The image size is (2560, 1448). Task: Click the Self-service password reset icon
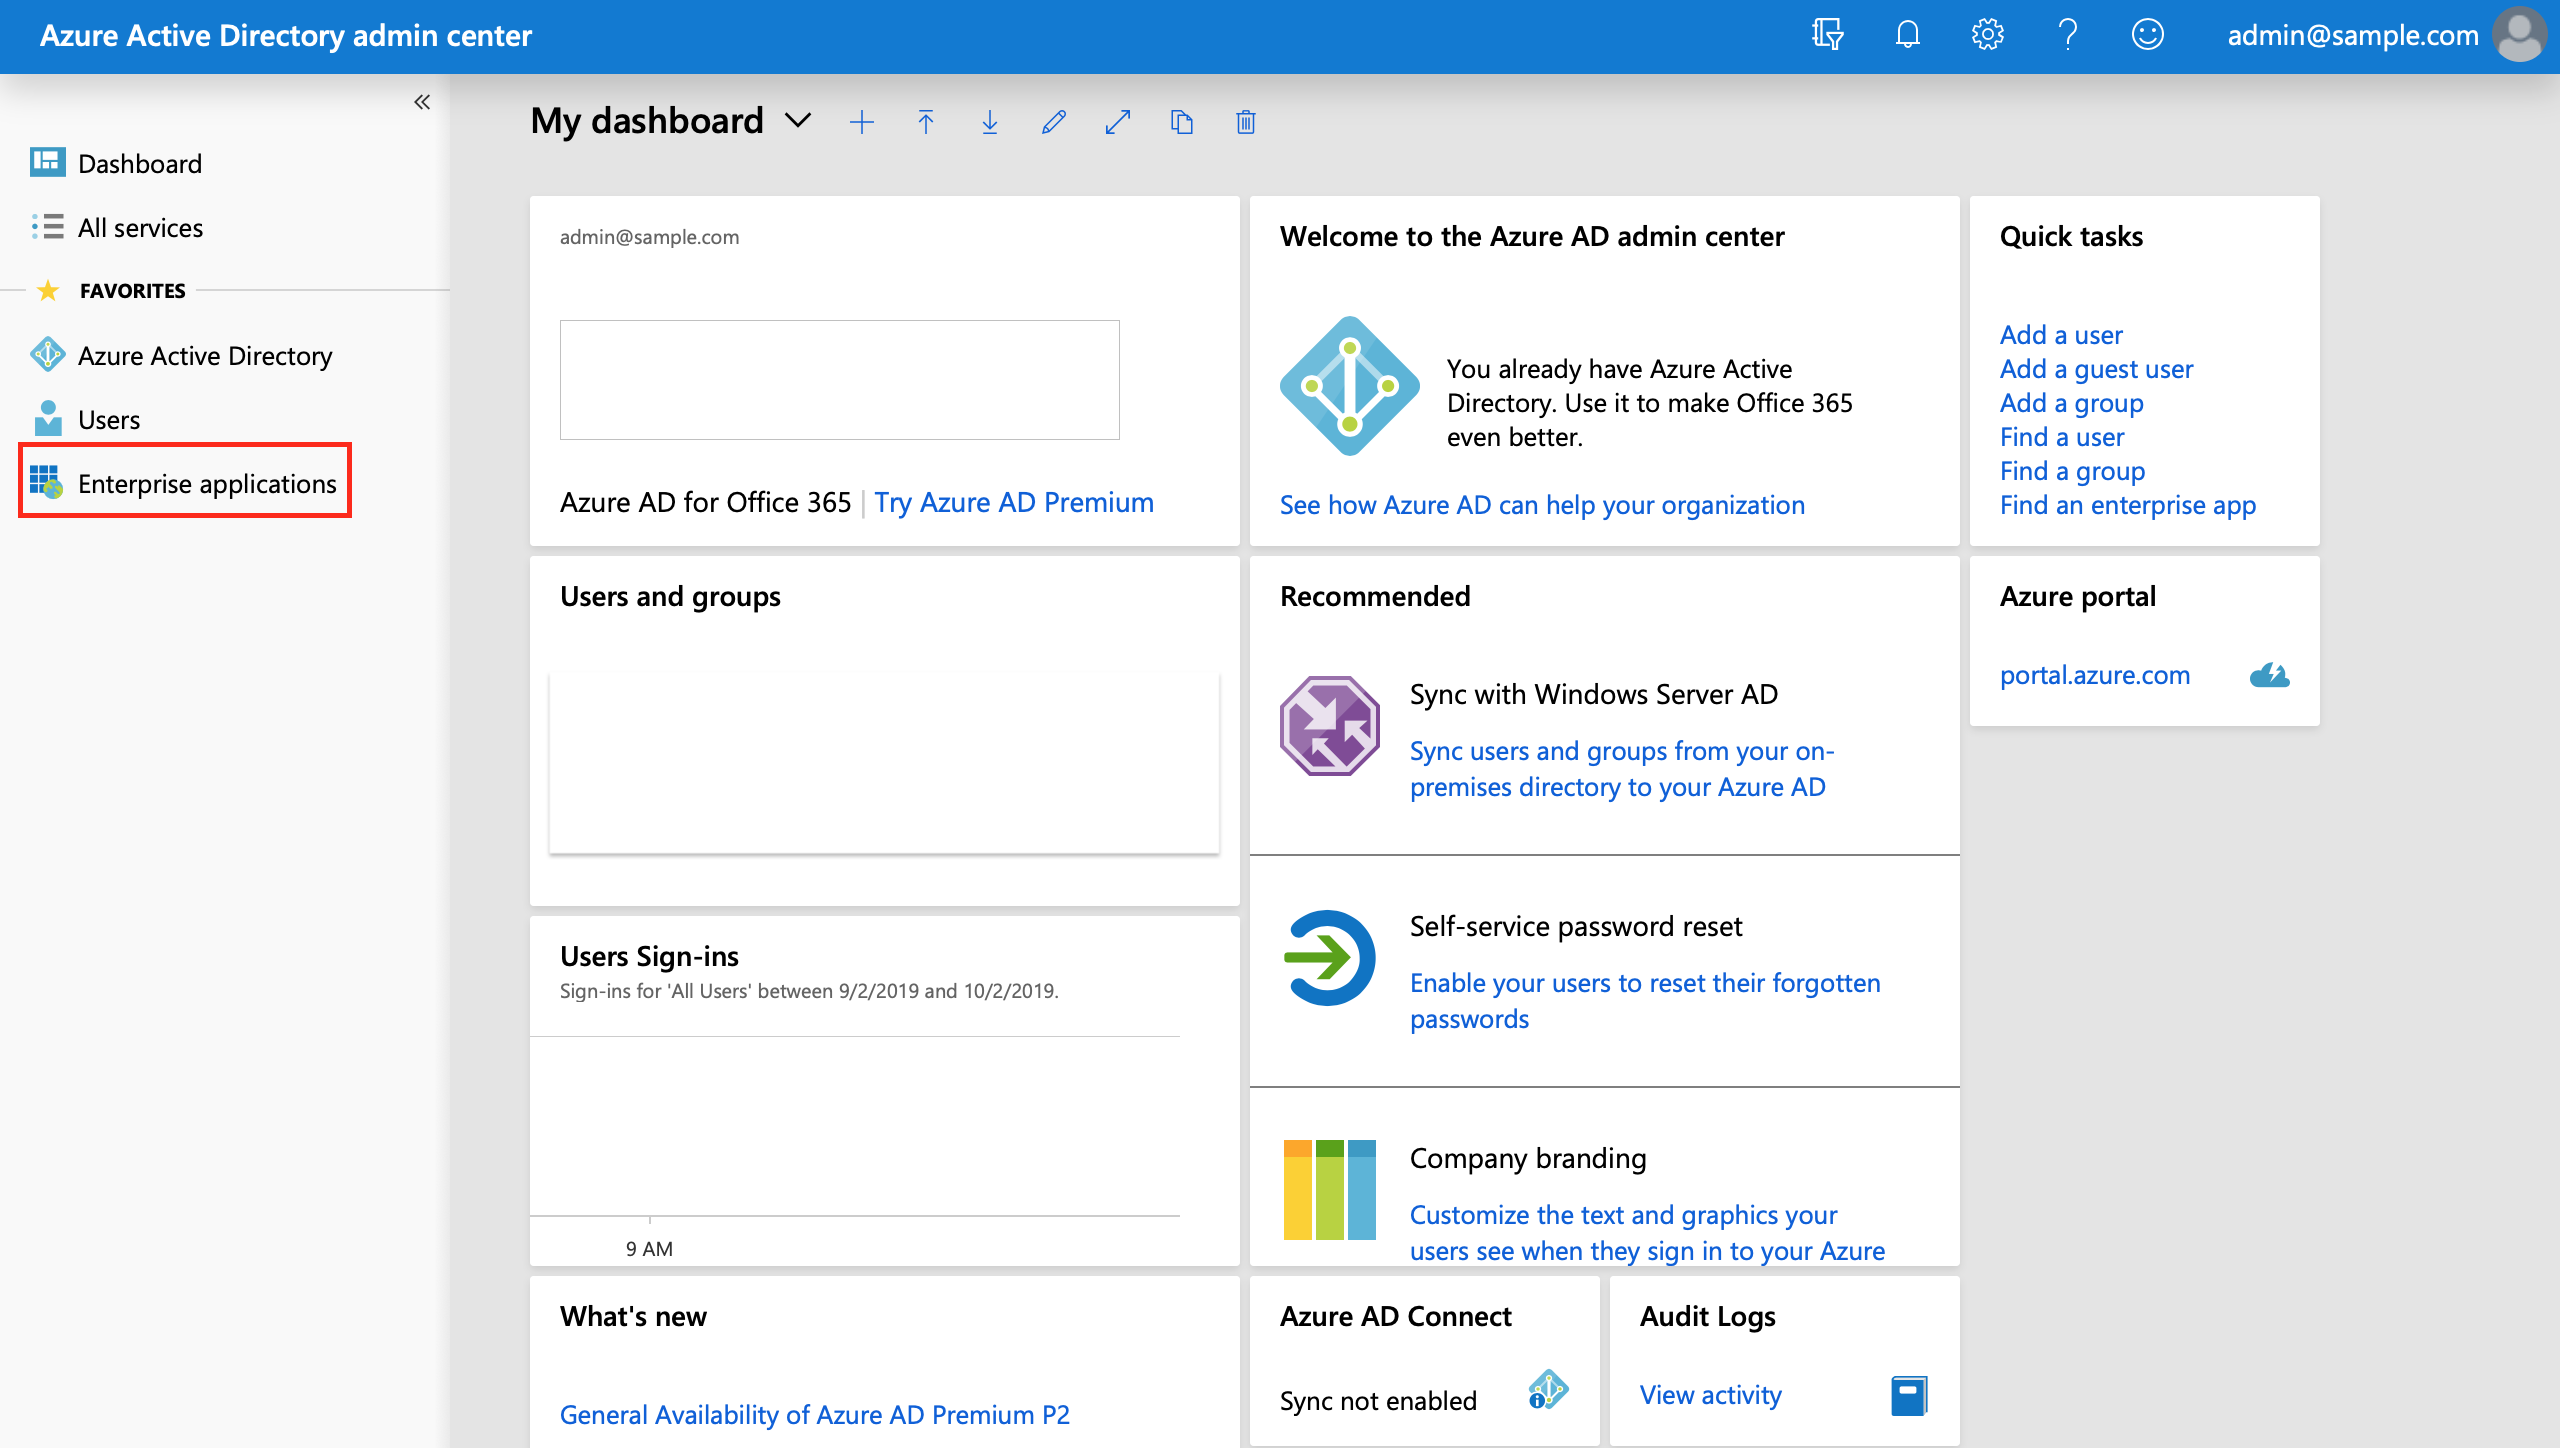[x=1330, y=958]
